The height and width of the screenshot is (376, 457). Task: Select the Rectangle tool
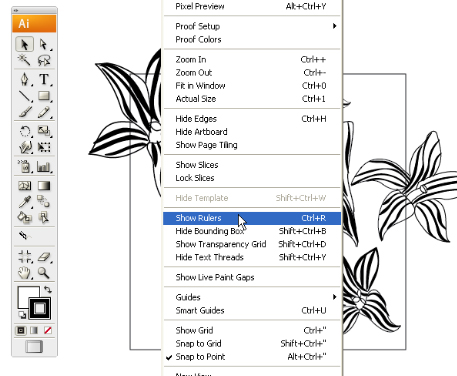point(44,96)
